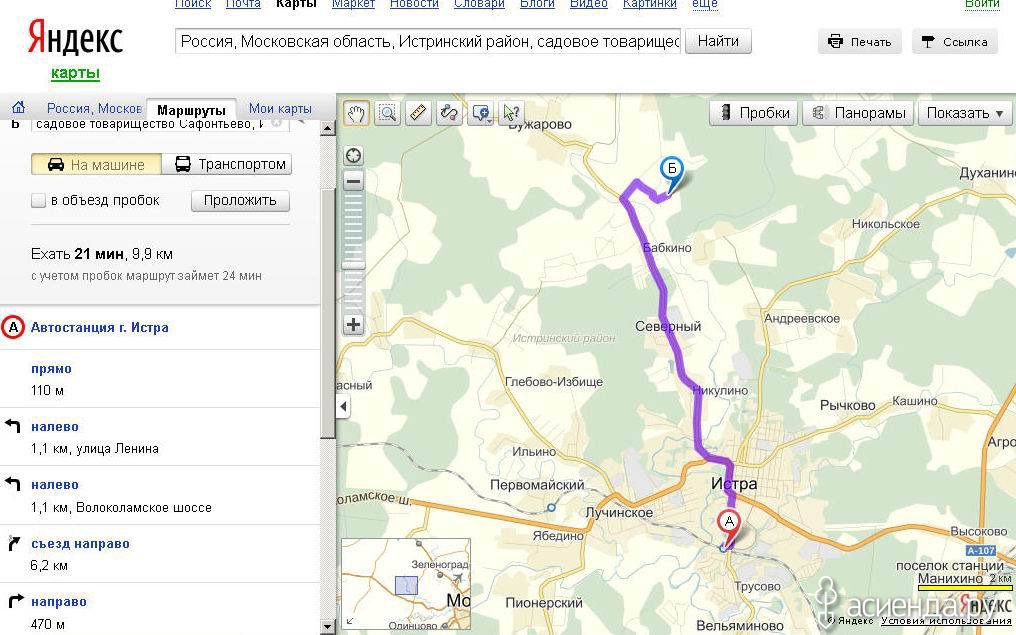1016x635 pixels.
Task: Toggle the Пробки traffic layer
Action: [754, 113]
